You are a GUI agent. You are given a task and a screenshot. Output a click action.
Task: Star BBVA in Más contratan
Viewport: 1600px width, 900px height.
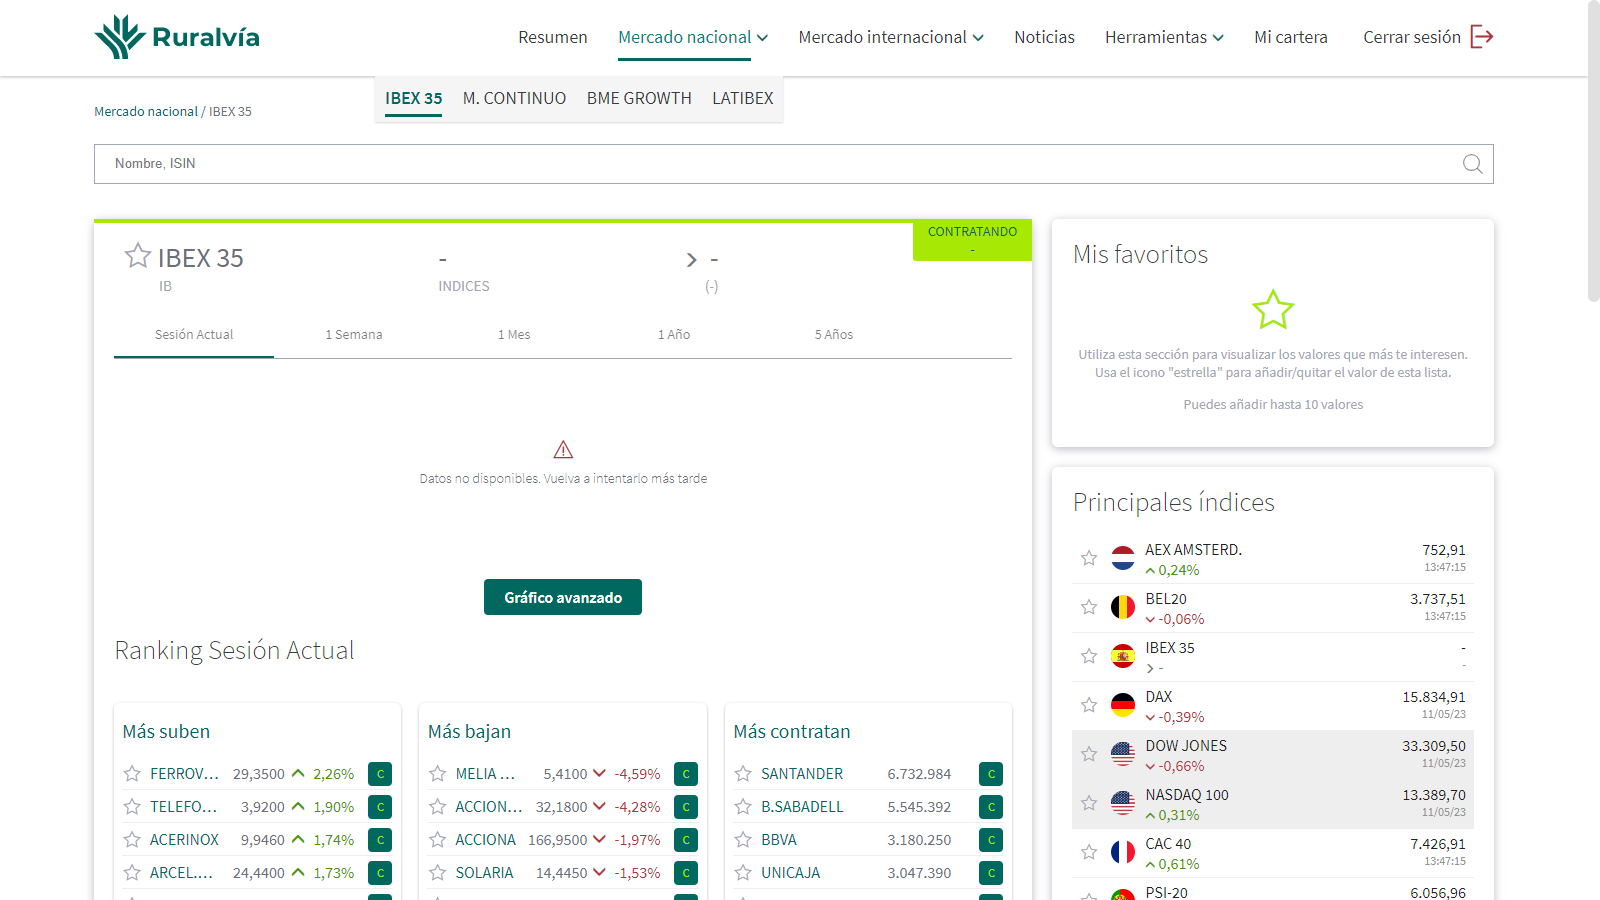pos(743,839)
